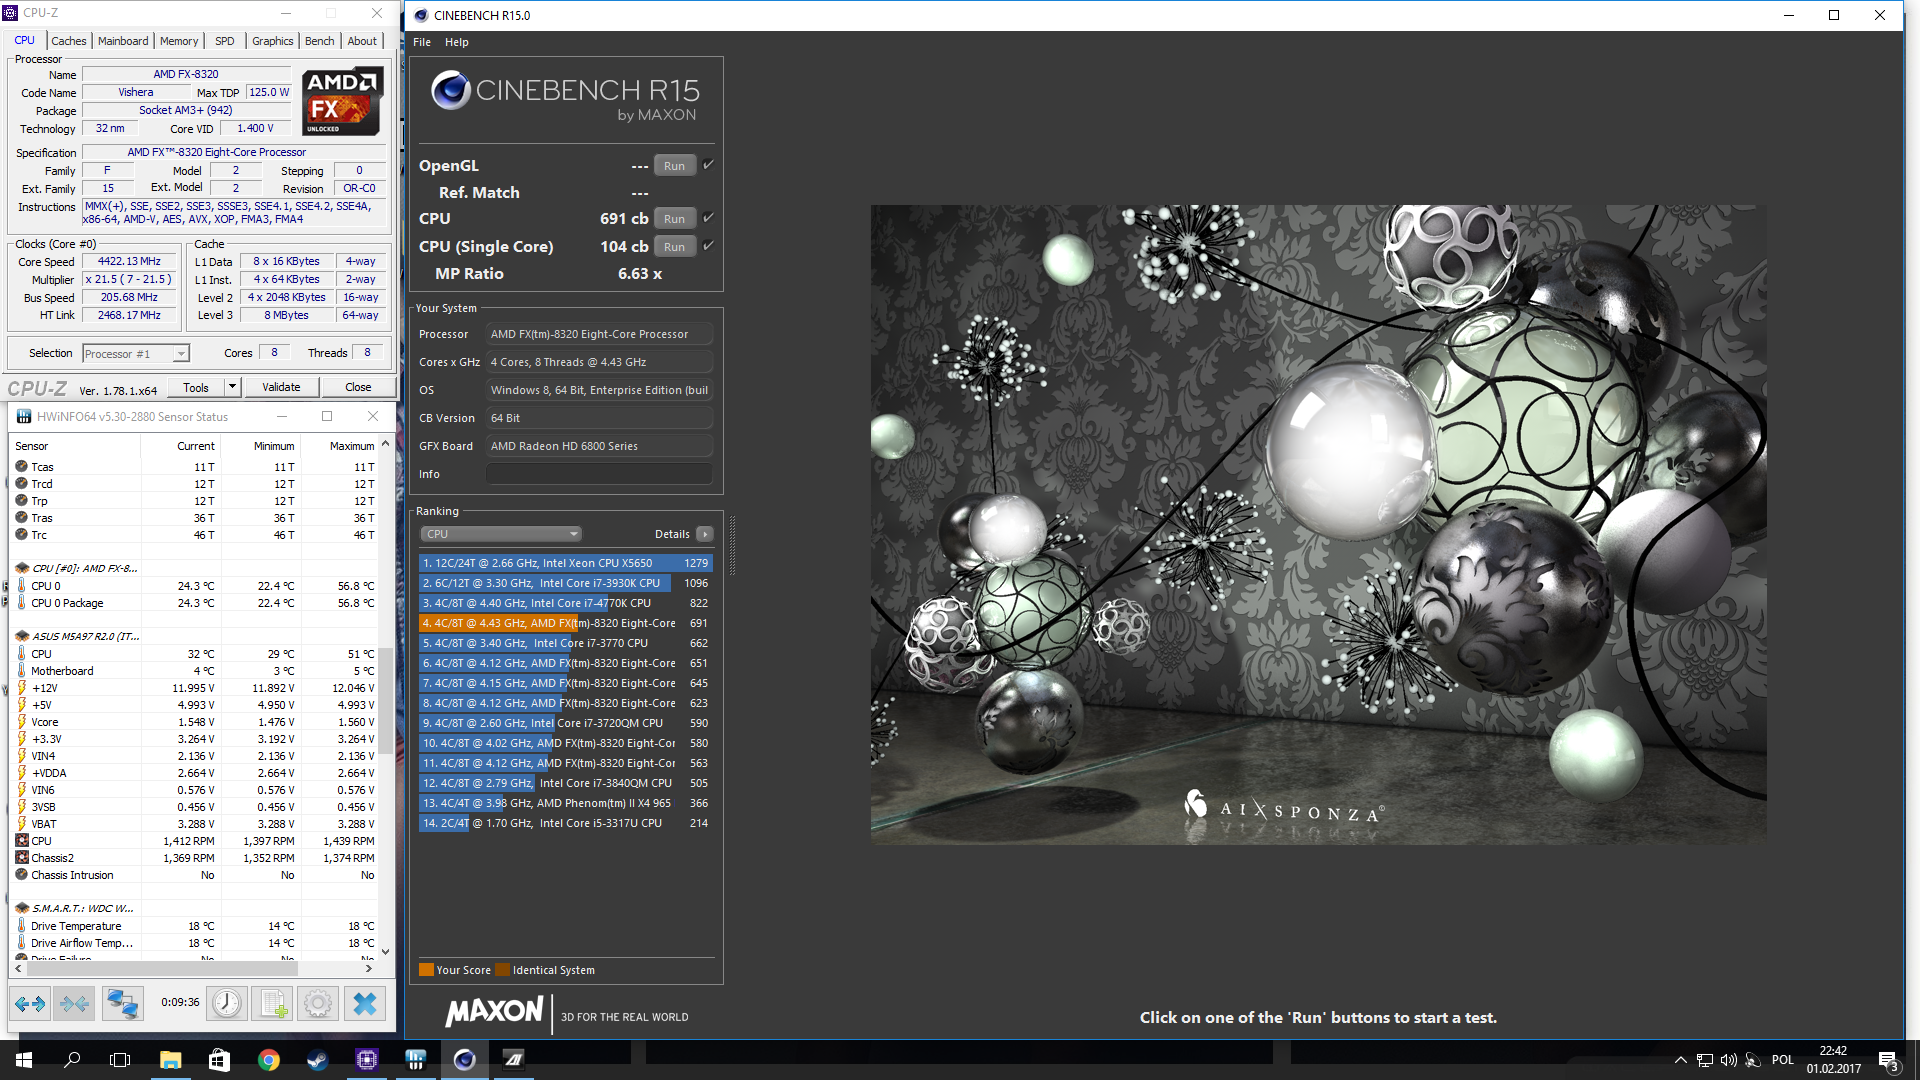Open Steam from taskbar
Image resolution: width=1920 pixels, height=1080 pixels.
(x=317, y=1060)
